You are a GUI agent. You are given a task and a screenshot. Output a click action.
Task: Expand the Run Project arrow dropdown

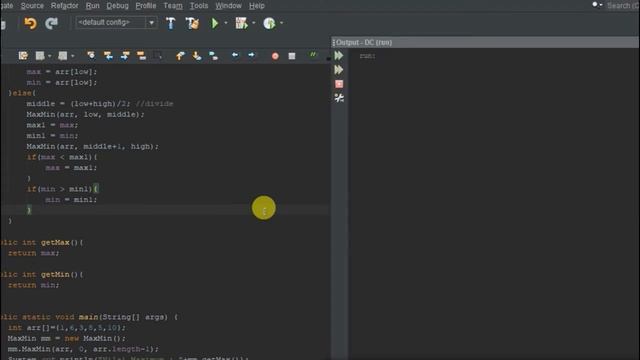pyautogui.click(x=226, y=23)
